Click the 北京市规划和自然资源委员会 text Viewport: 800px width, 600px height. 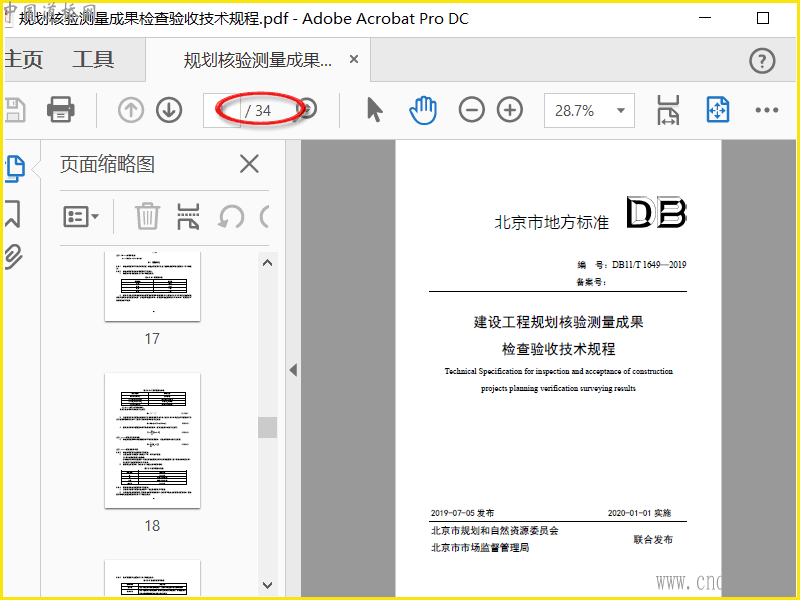click(495, 531)
